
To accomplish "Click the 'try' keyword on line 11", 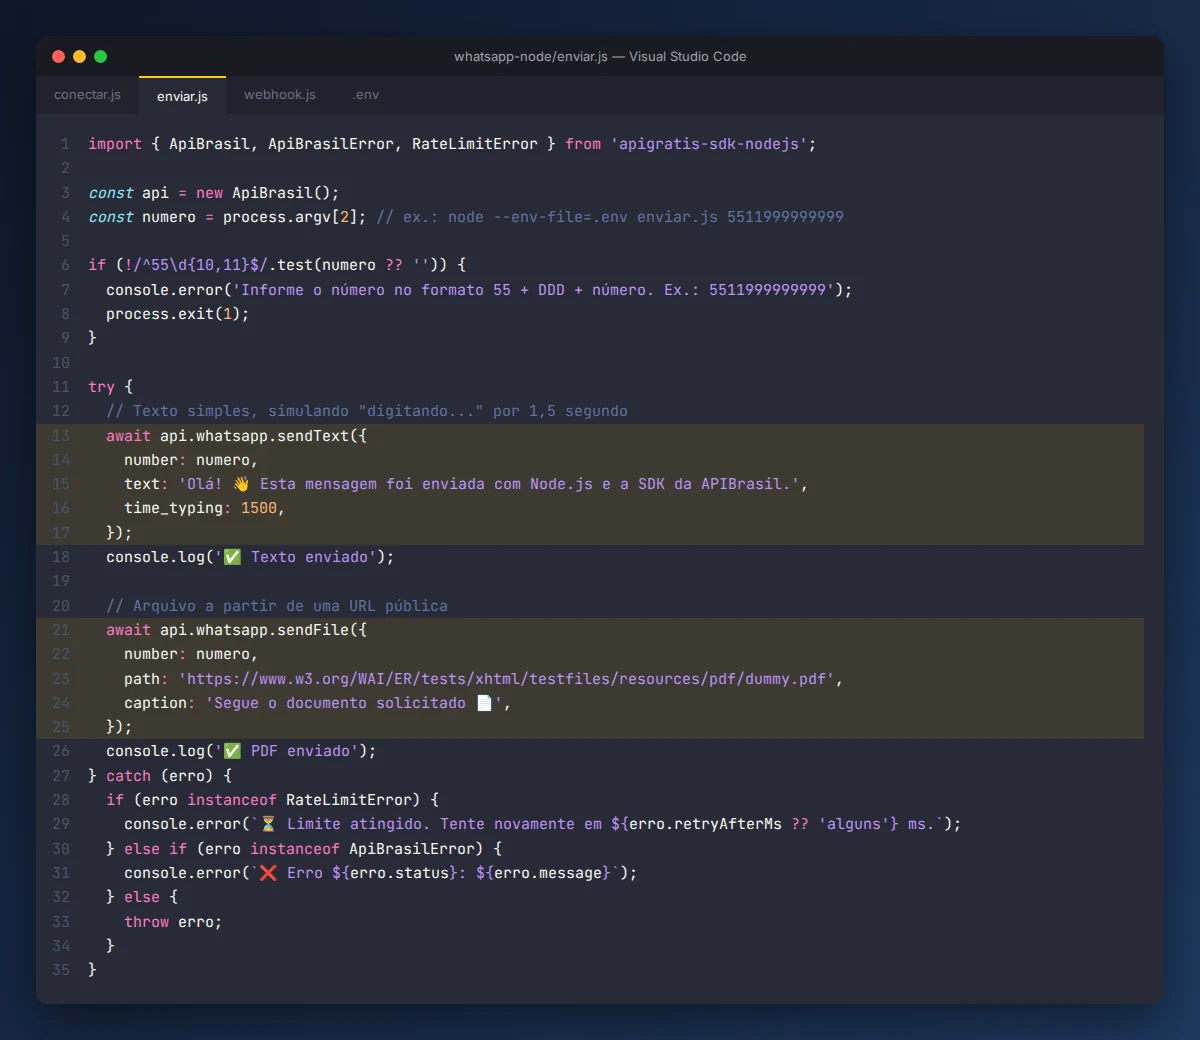I will pos(101,387).
